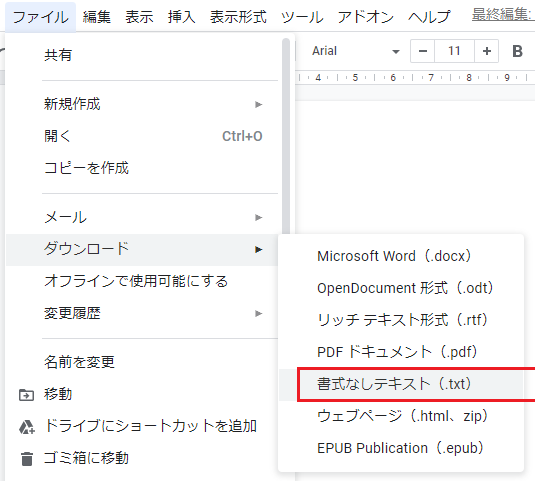Open the Arial font dropdown

[x=355, y=51]
